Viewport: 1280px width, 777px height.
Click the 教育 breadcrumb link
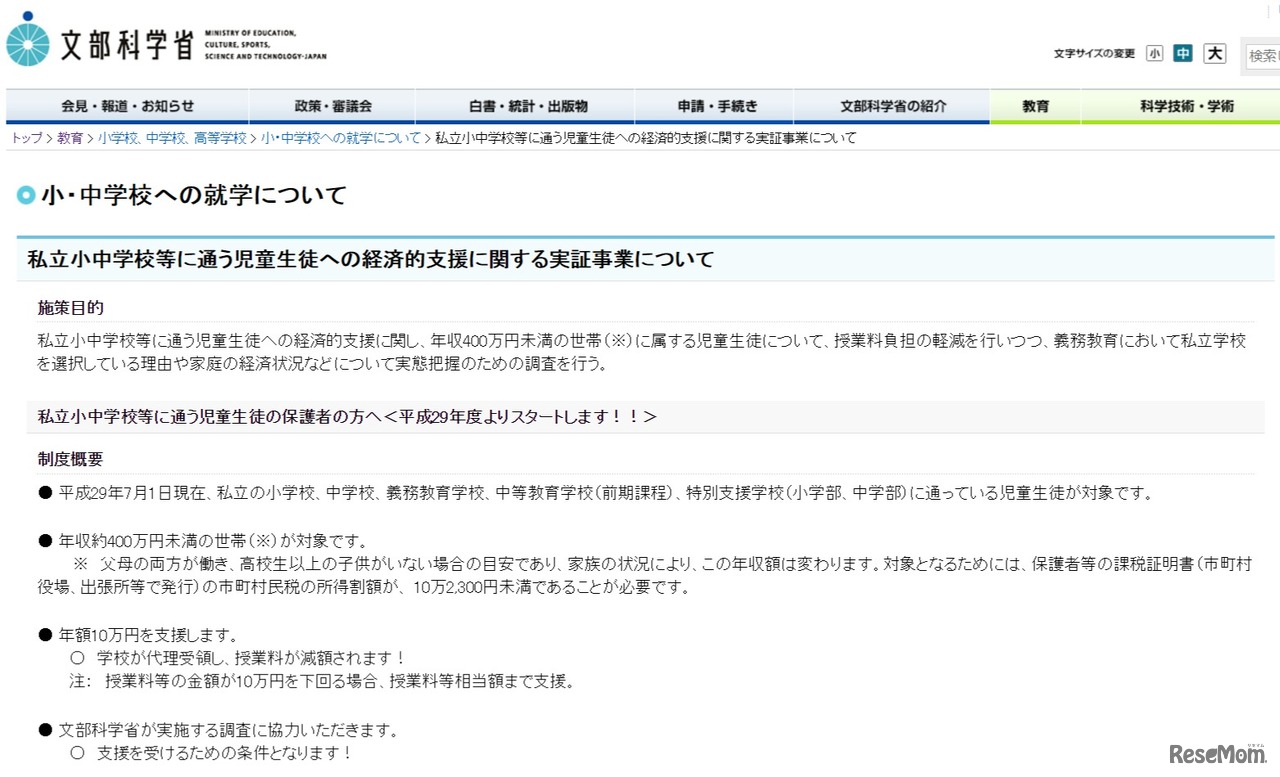click(x=70, y=139)
